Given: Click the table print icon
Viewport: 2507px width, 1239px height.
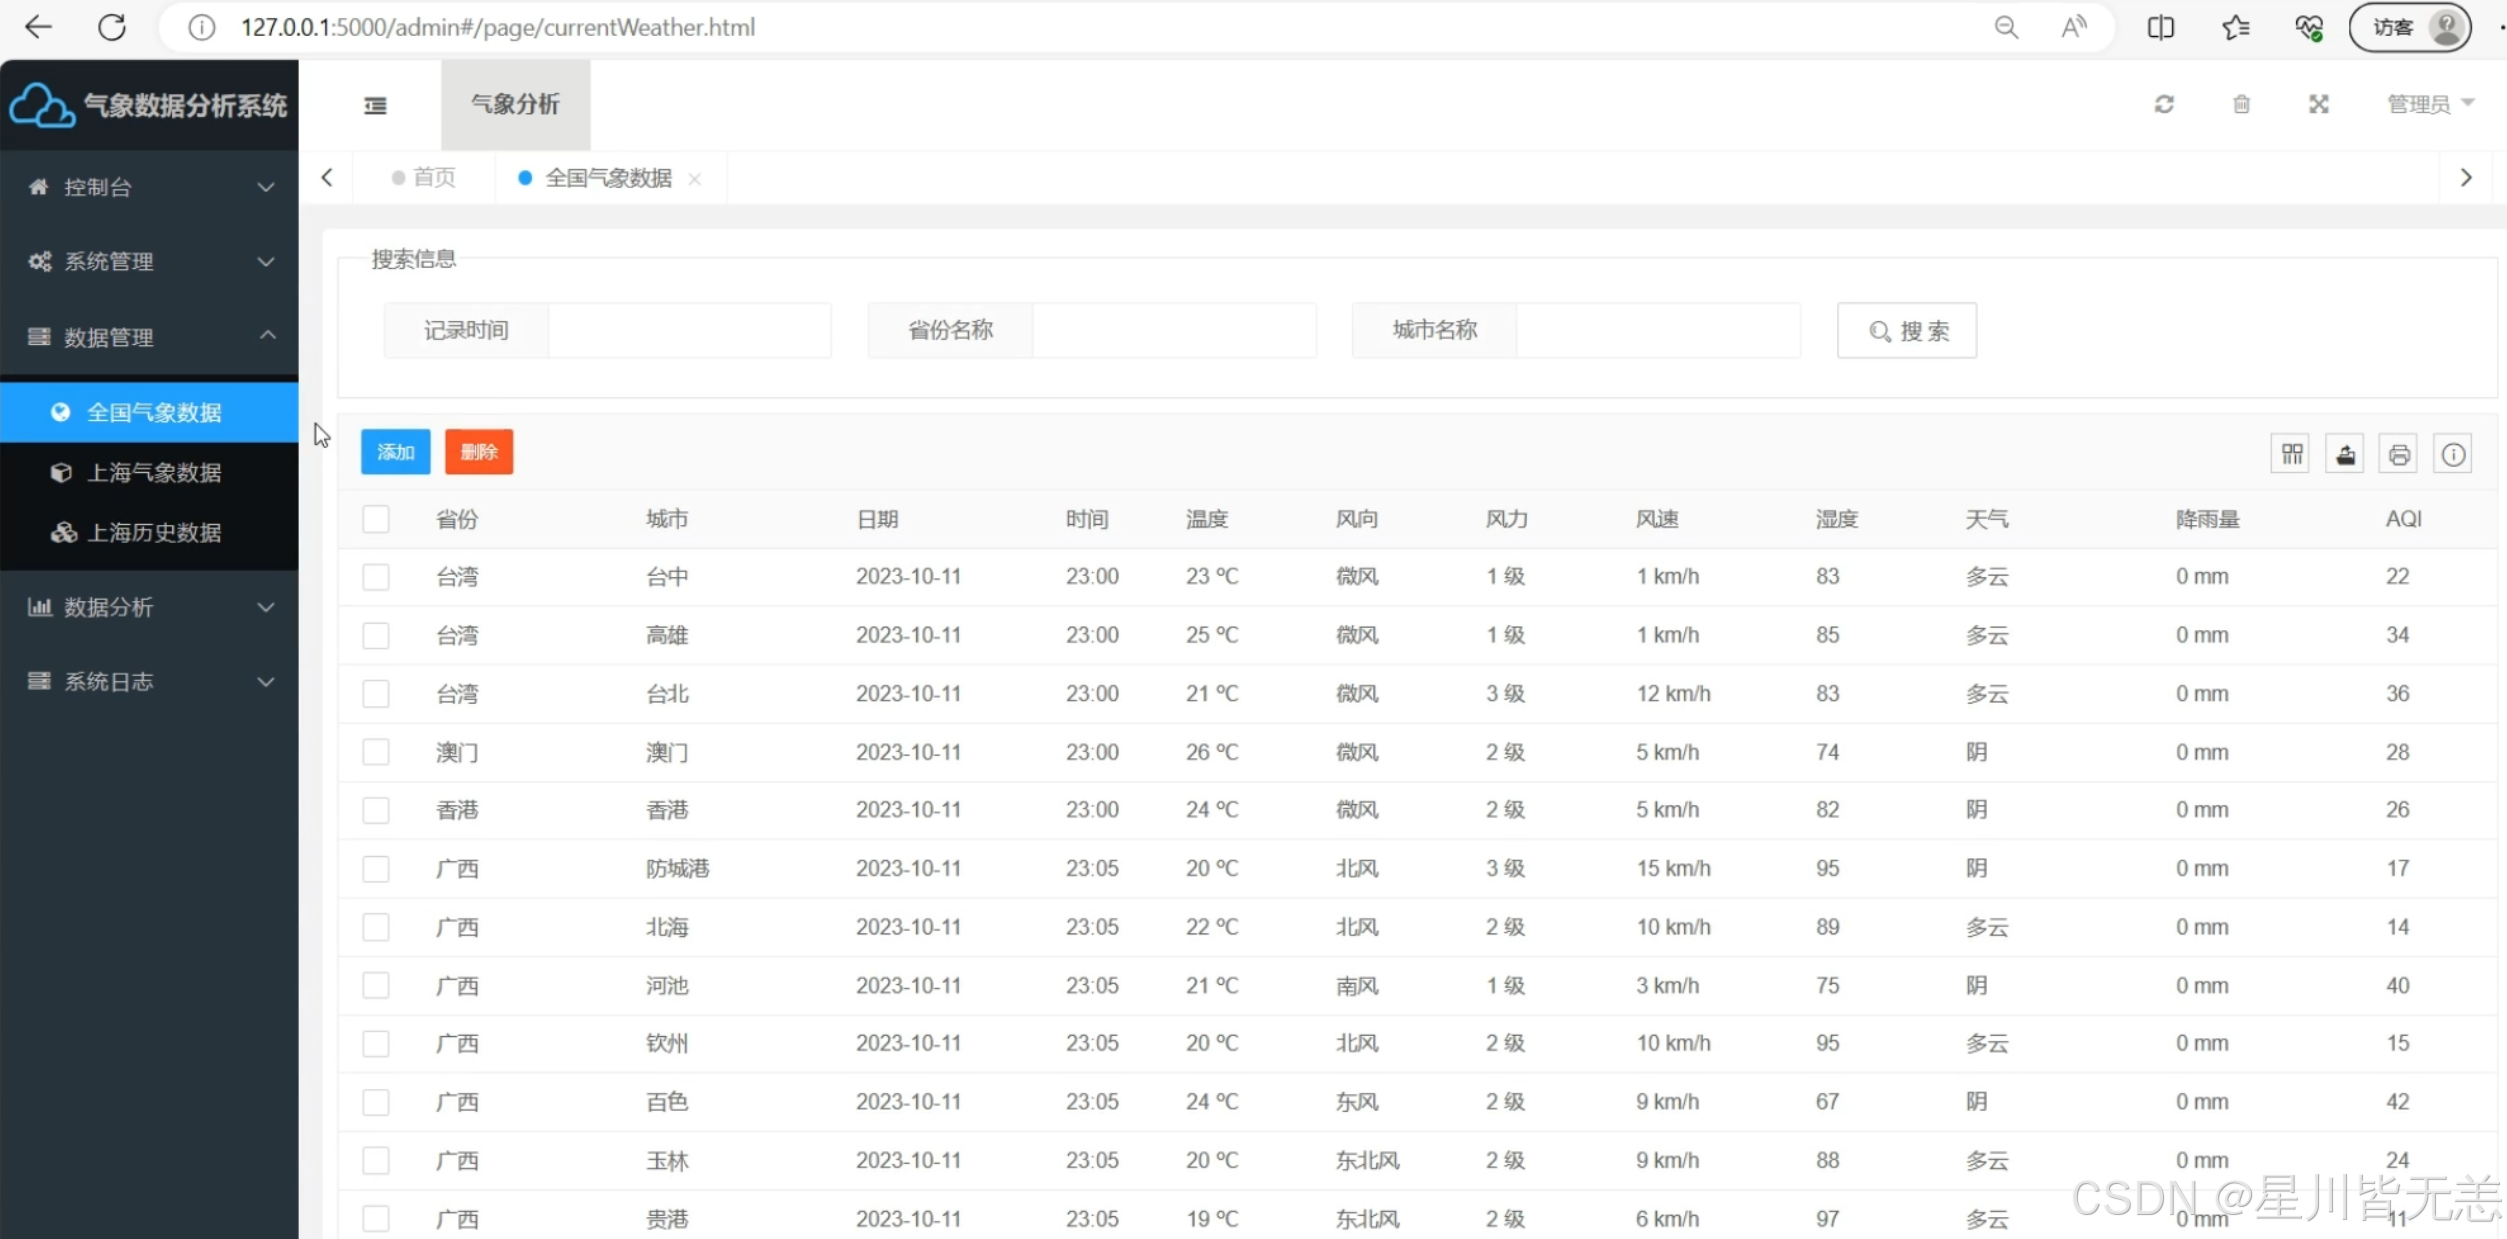Looking at the screenshot, I should (x=2399, y=455).
